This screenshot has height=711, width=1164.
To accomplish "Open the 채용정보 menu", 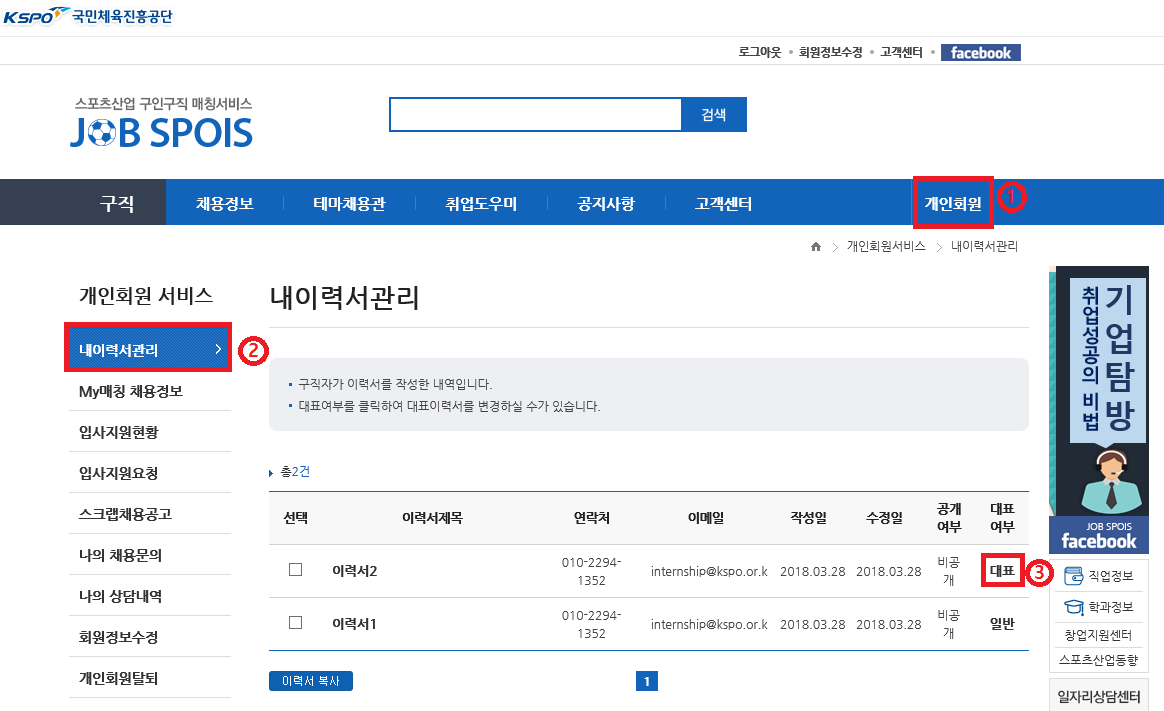I will pyautogui.click(x=225, y=204).
